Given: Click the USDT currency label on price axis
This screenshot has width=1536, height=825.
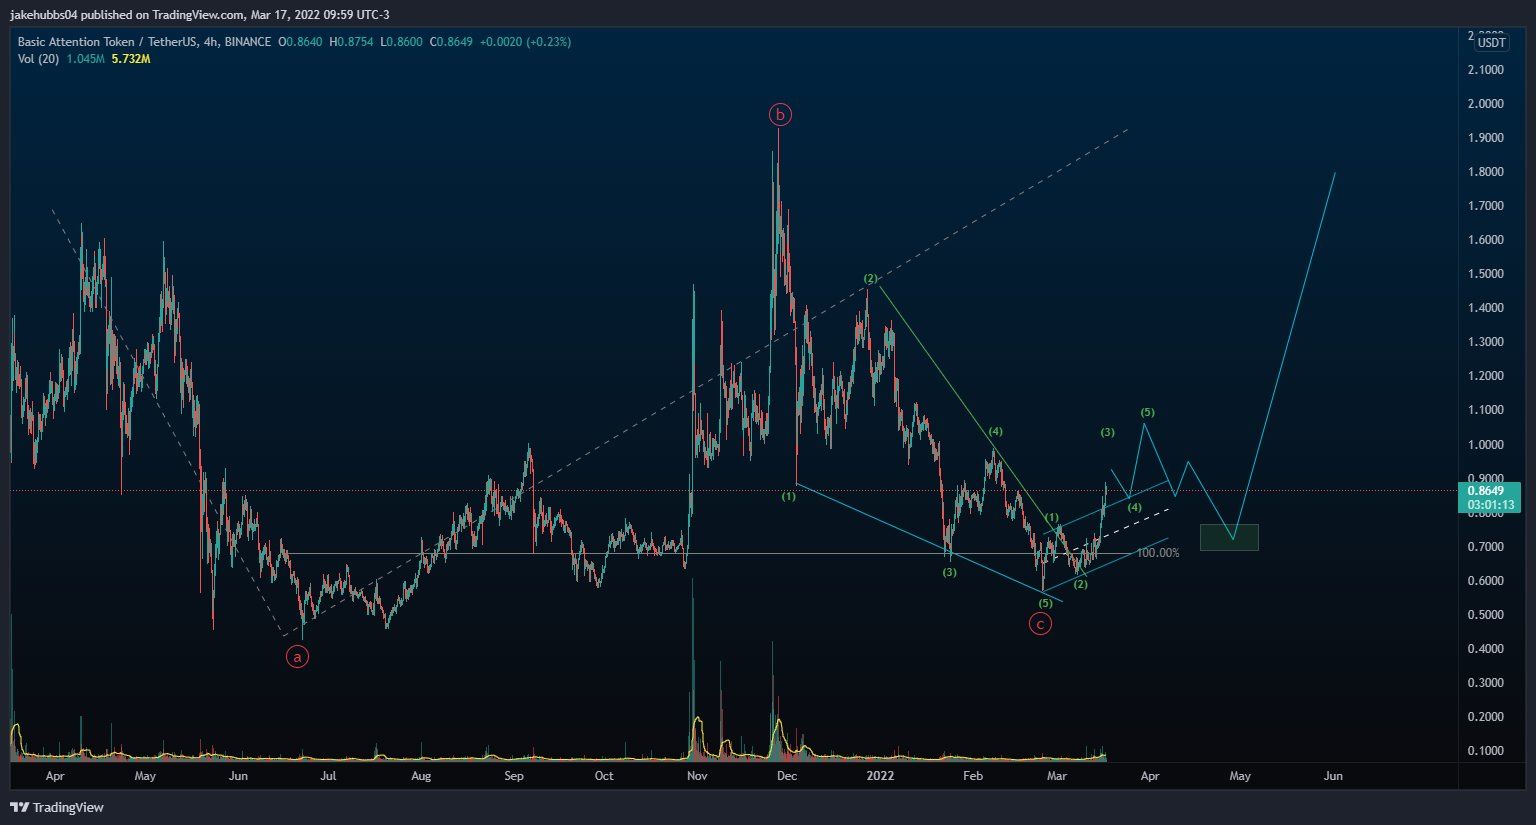Looking at the screenshot, I should point(1492,42).
